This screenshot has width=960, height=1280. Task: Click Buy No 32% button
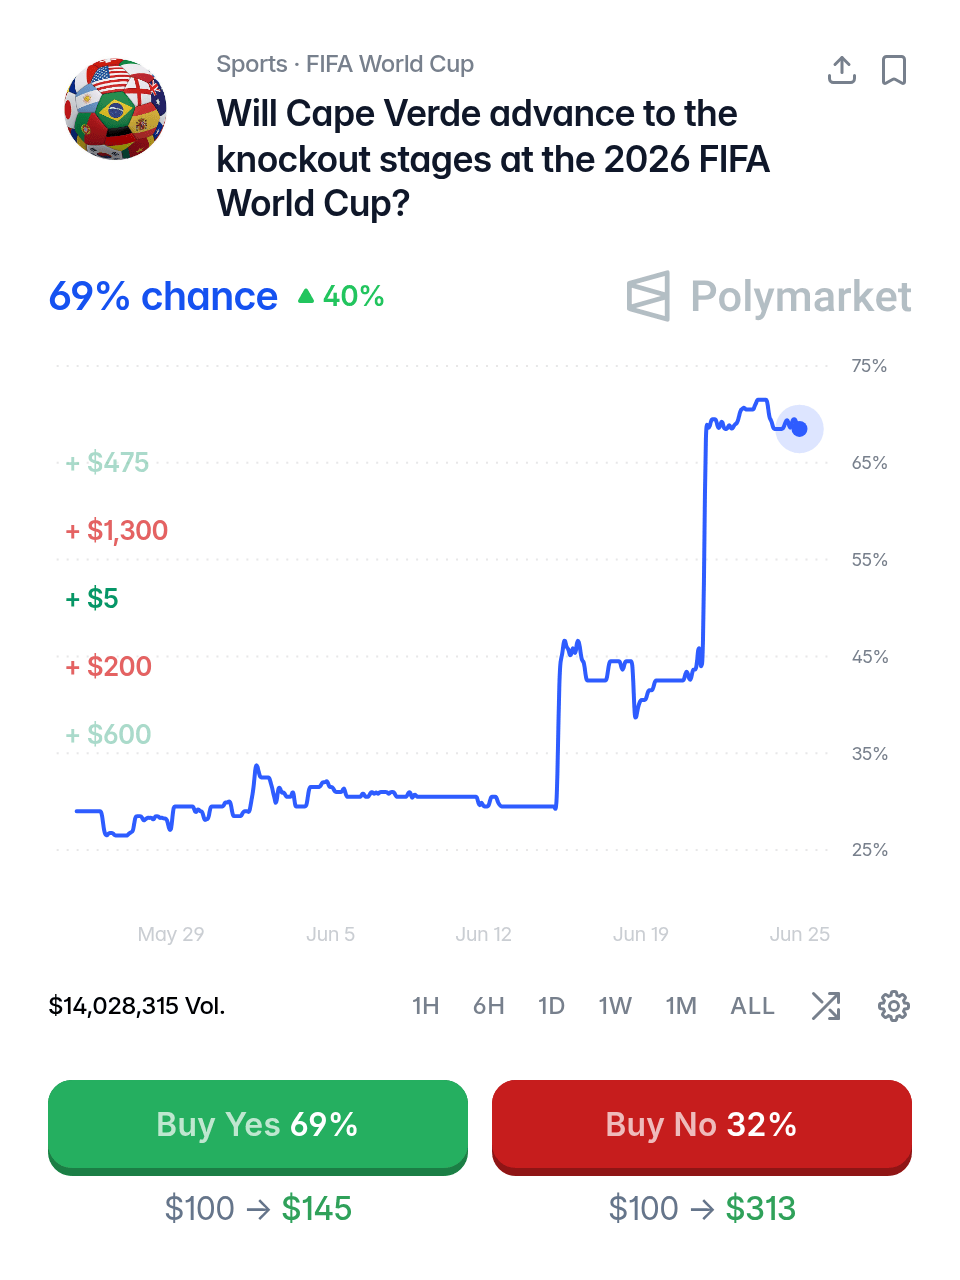tap(702, 1126)
